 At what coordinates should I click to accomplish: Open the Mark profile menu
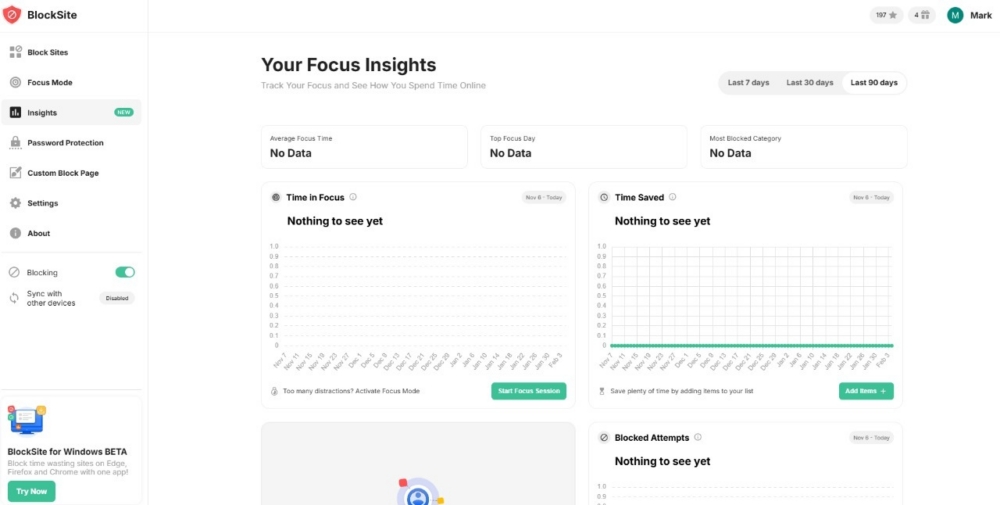pyautogui.click(x=969, y=15)
